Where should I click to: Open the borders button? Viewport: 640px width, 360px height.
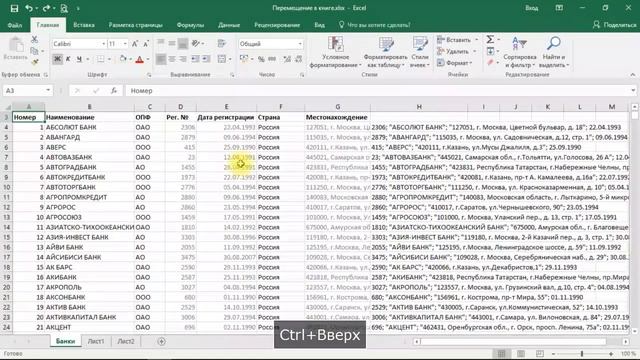[100, 60]
